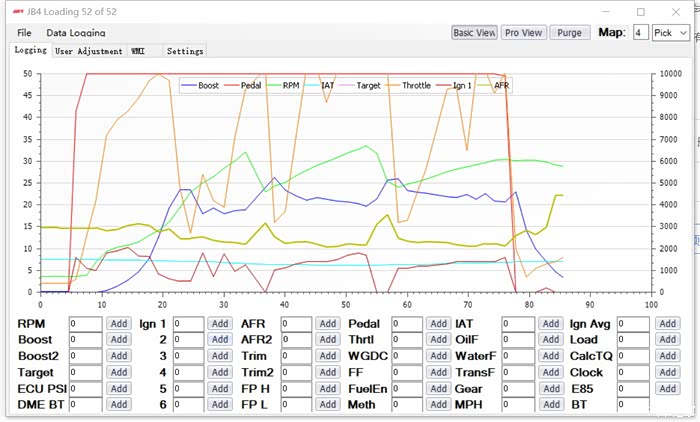Click Add beside the E85 field
Viewport: 700px width, 422px height.
[x=667, y=388]
